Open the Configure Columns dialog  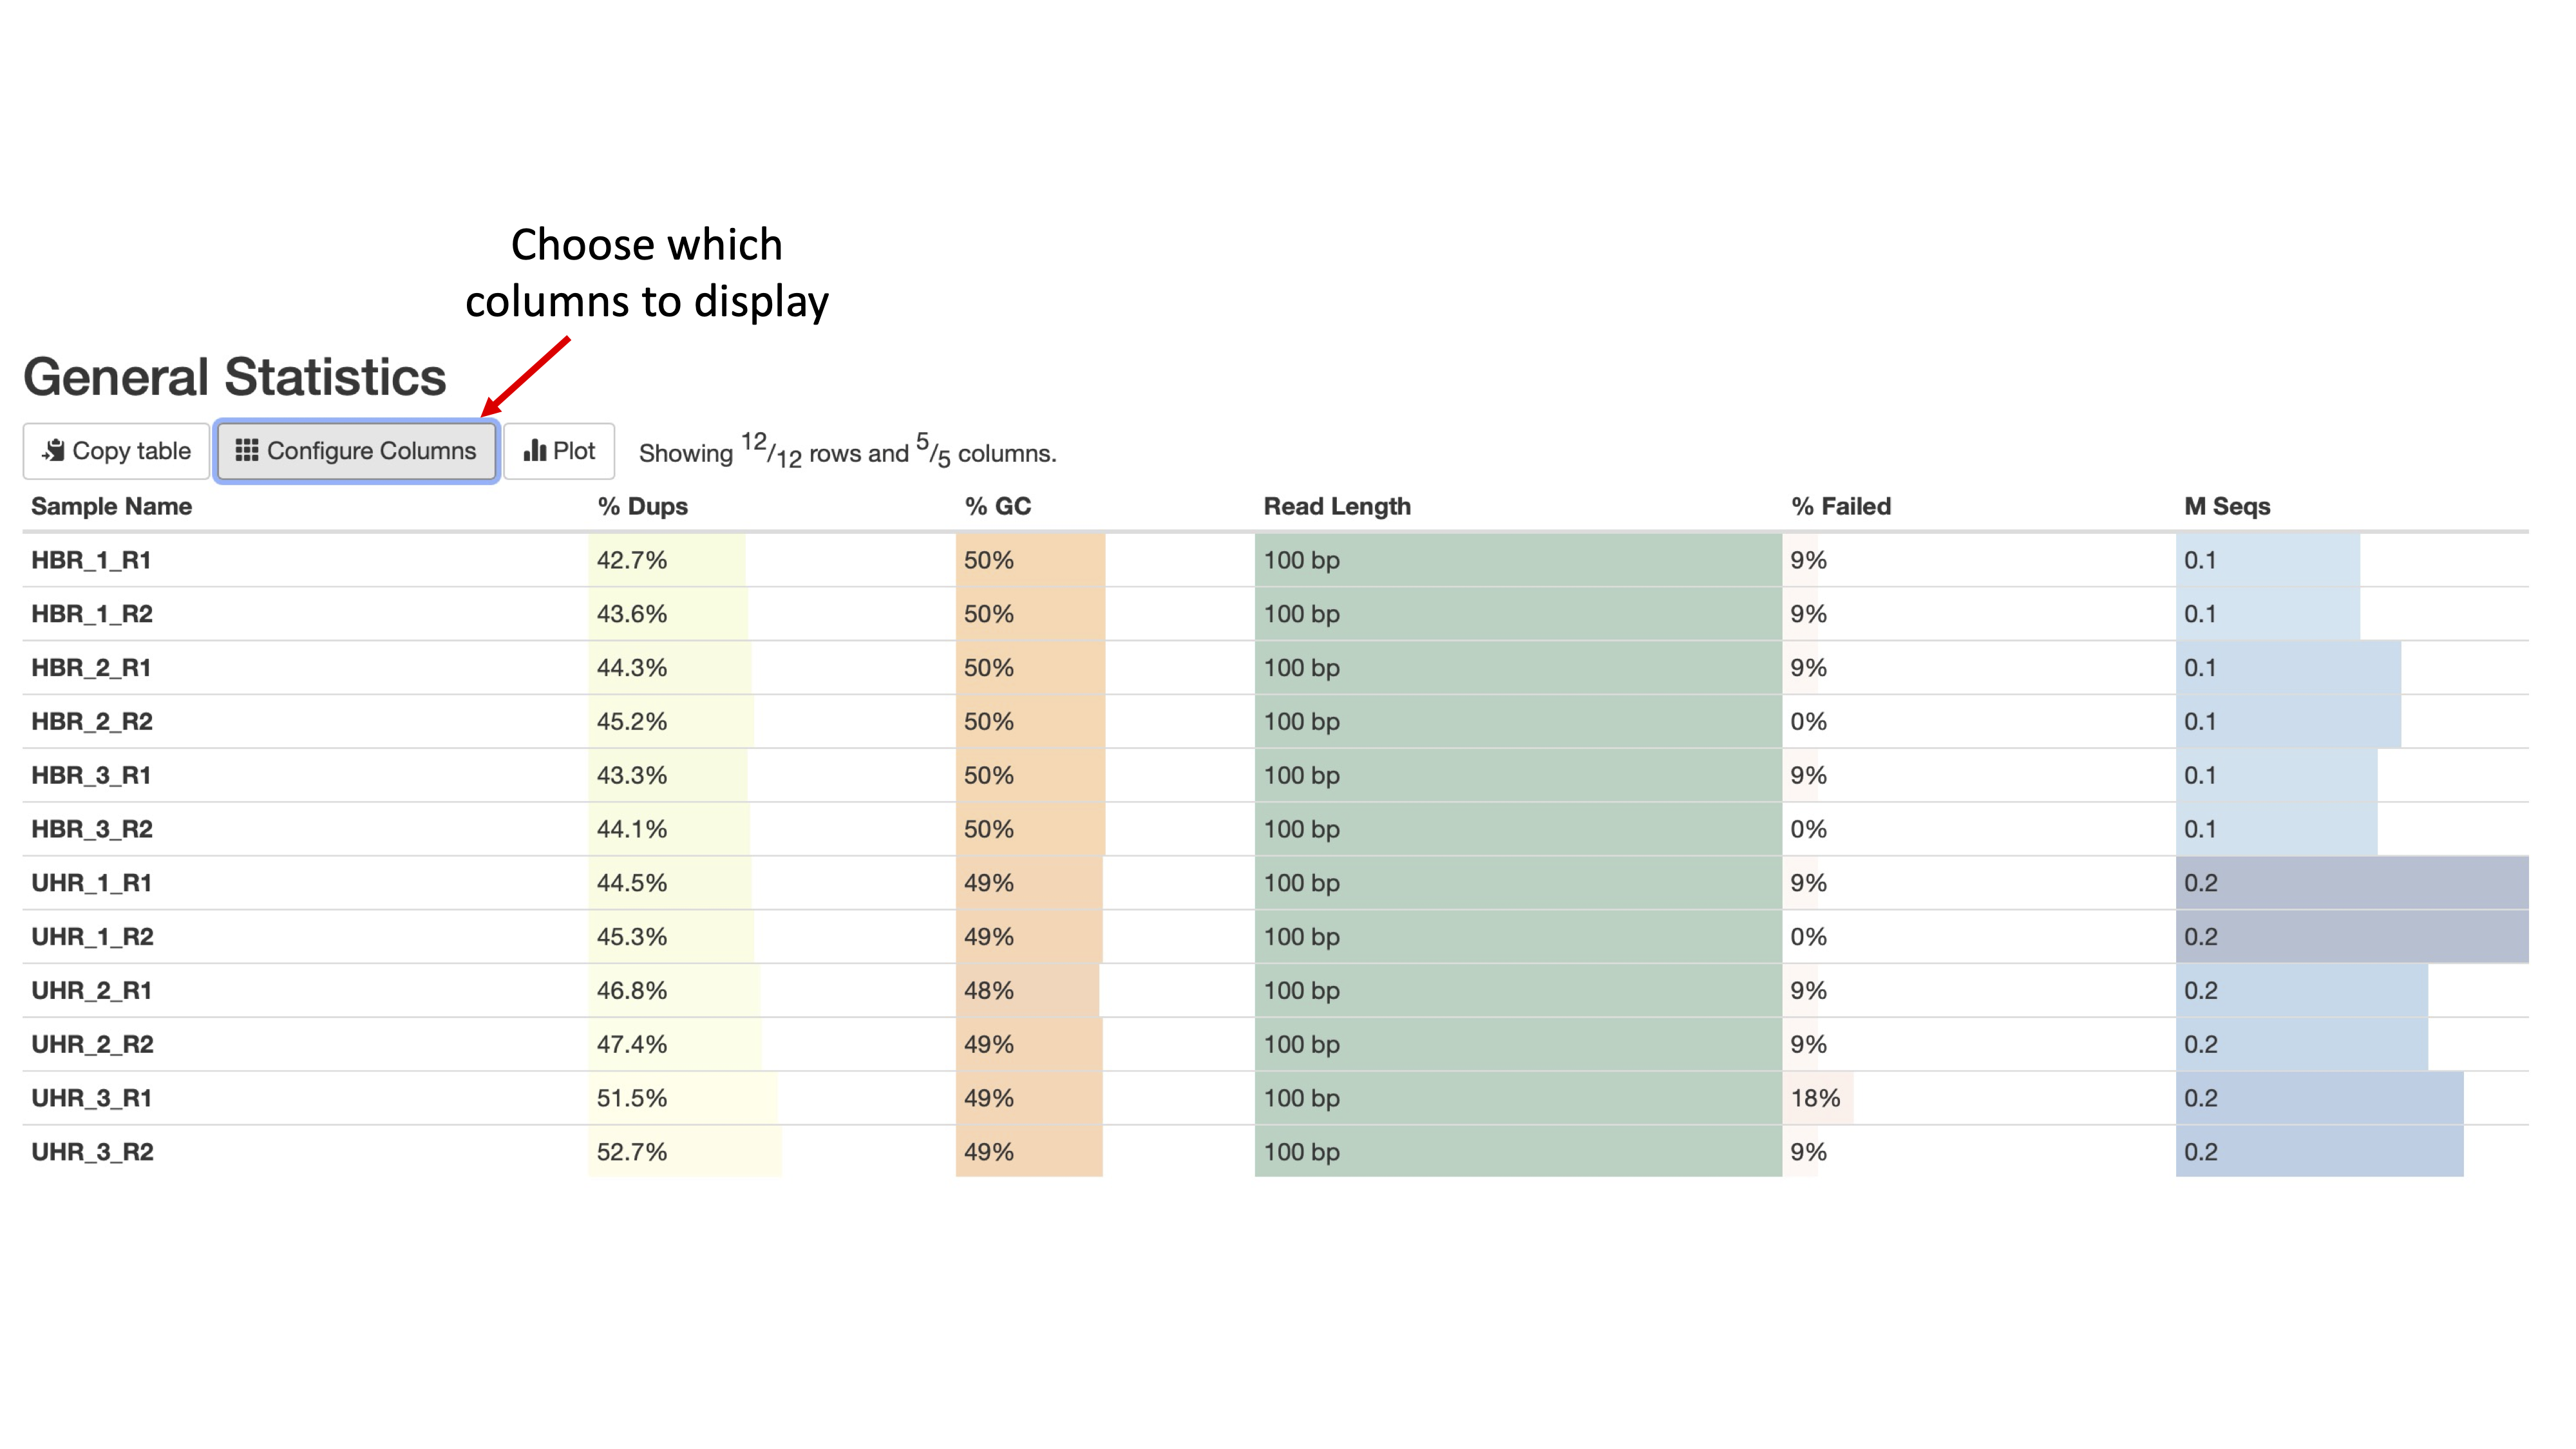(357, 451)
